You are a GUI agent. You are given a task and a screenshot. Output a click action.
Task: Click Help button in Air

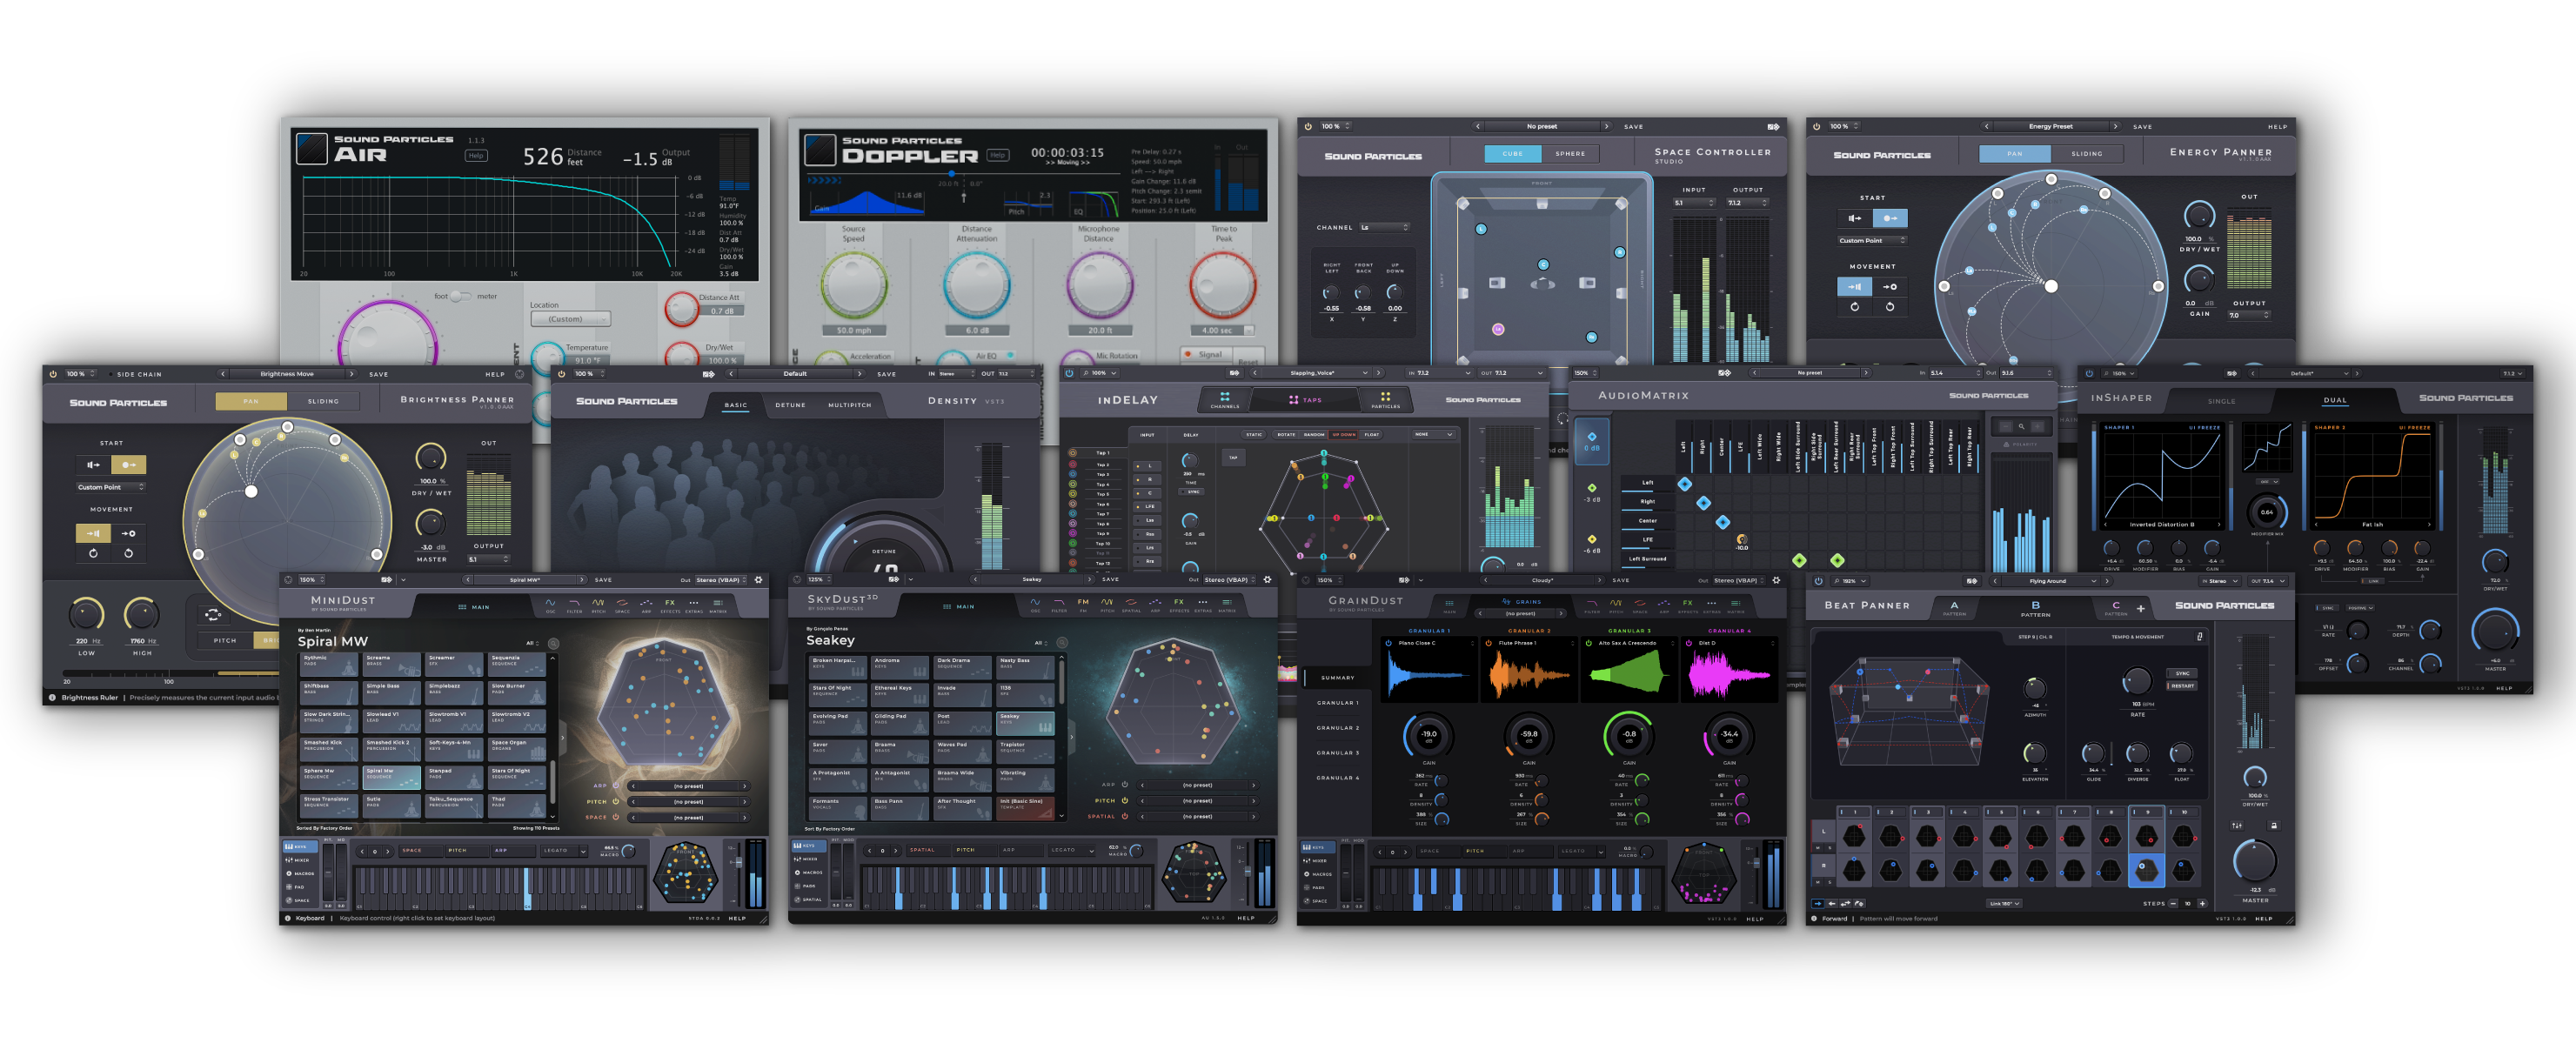[x=476, y=155]
